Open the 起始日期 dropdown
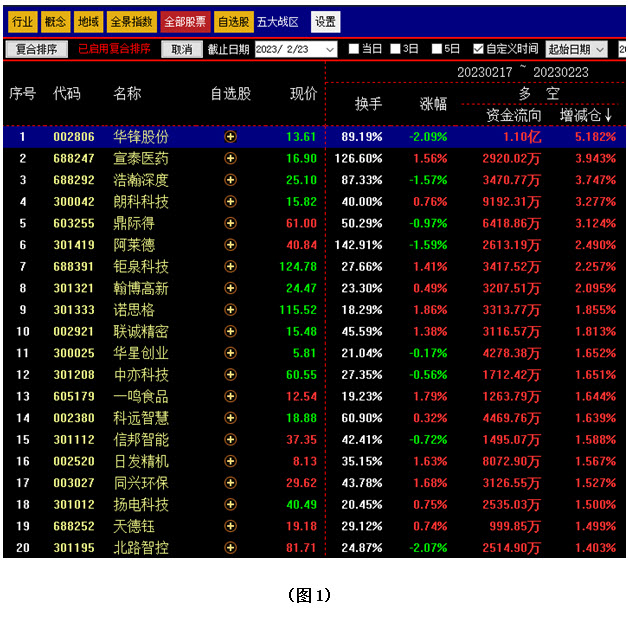 pos(577,50)
